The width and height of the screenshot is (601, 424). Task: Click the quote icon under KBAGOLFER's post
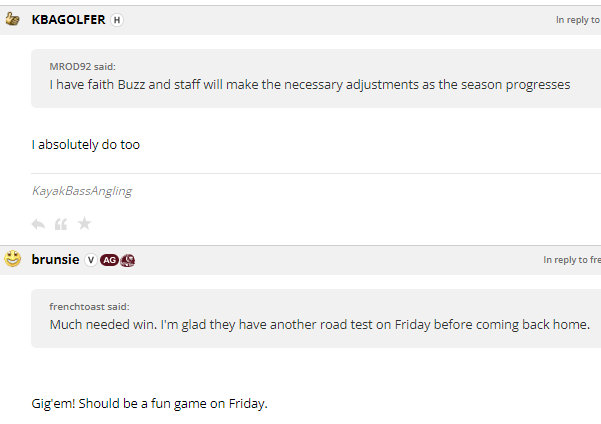61,223
